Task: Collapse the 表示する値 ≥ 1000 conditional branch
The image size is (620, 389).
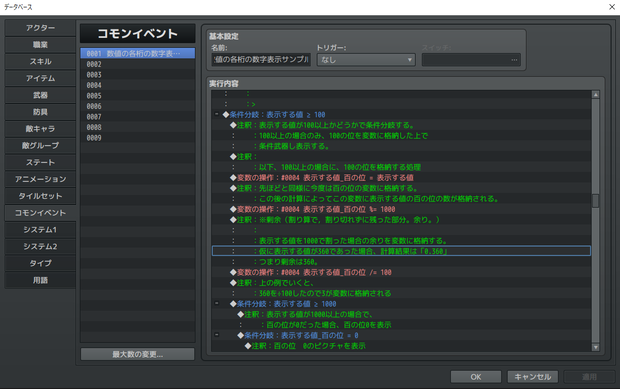Action: [216, 303]
